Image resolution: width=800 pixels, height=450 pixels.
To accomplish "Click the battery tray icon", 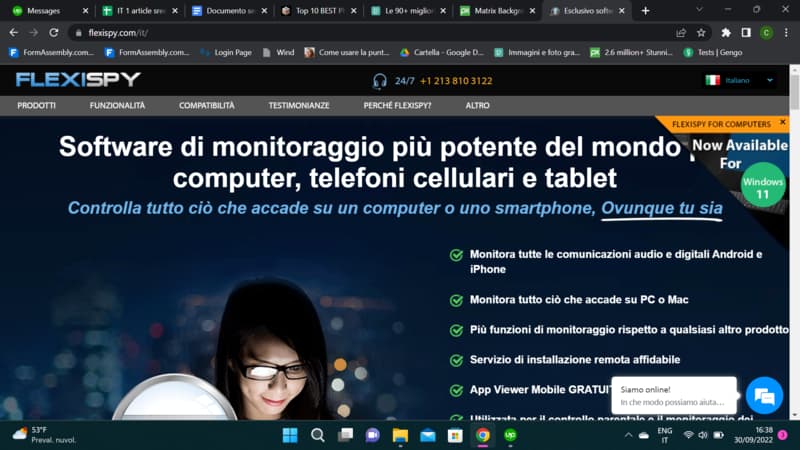I will click(x=719, y=435).
